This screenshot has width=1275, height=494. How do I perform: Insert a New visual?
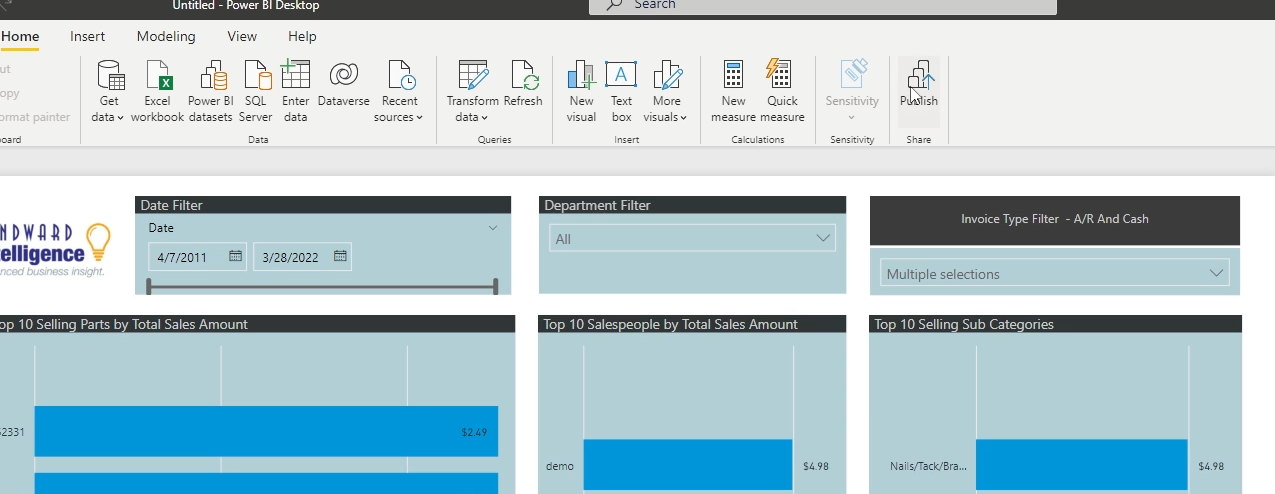(581, 91)
